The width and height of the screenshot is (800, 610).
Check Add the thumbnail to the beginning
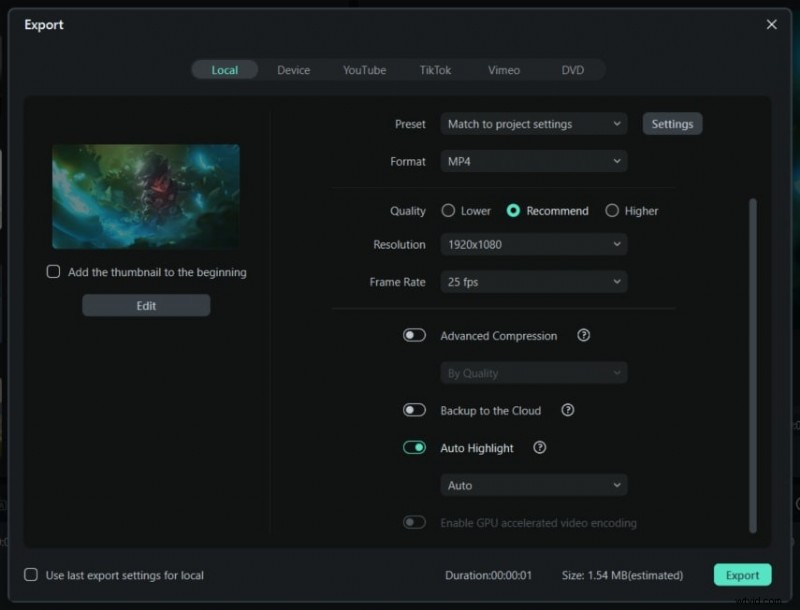click(53, 271)
